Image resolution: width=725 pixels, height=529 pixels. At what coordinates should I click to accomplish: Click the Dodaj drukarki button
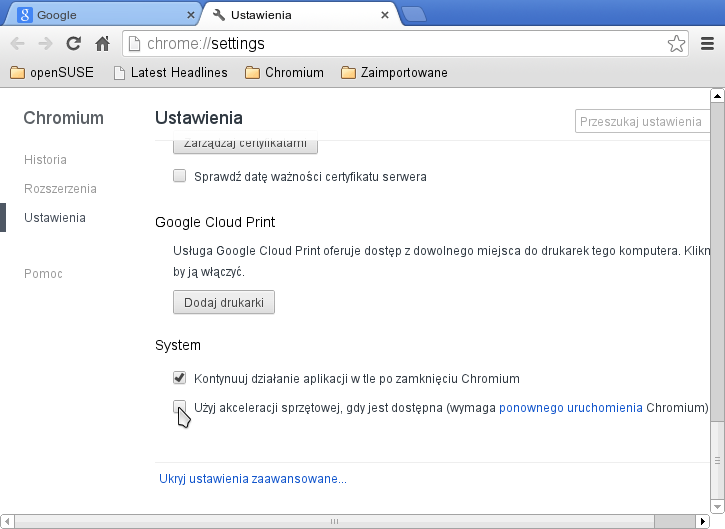224,302
